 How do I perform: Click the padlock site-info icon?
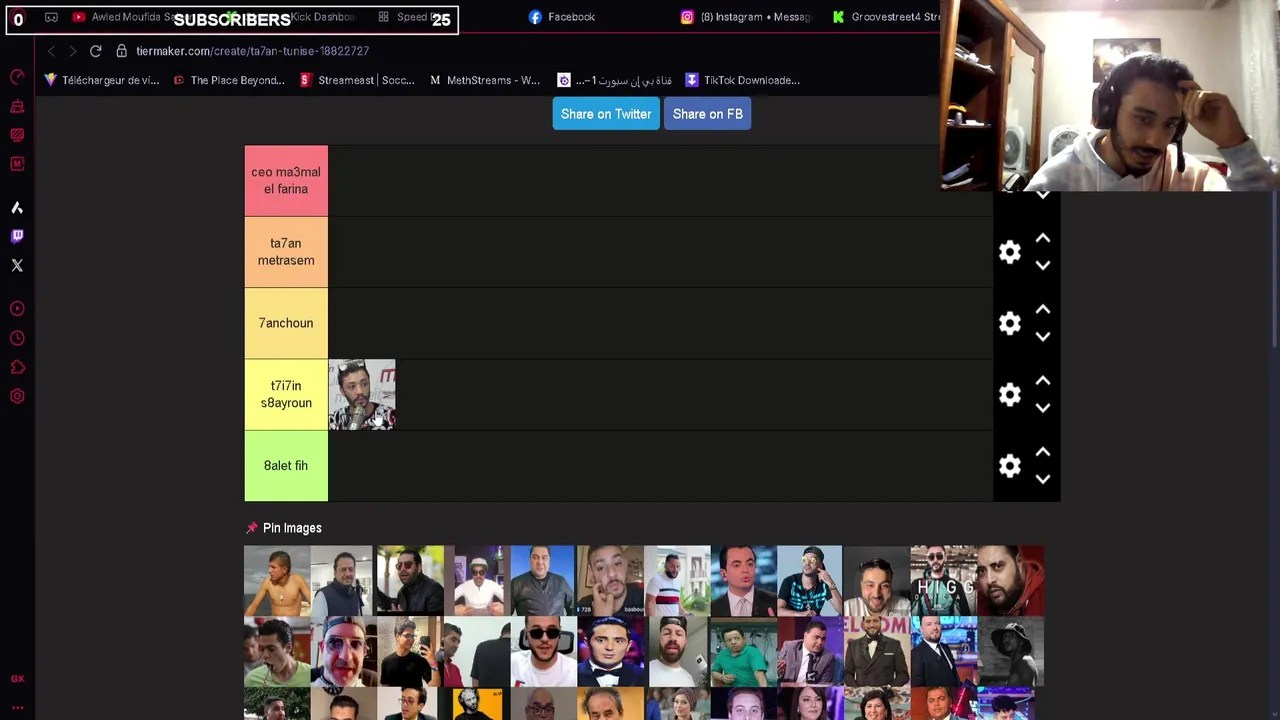pyautogui.click(x=121, y=51)
